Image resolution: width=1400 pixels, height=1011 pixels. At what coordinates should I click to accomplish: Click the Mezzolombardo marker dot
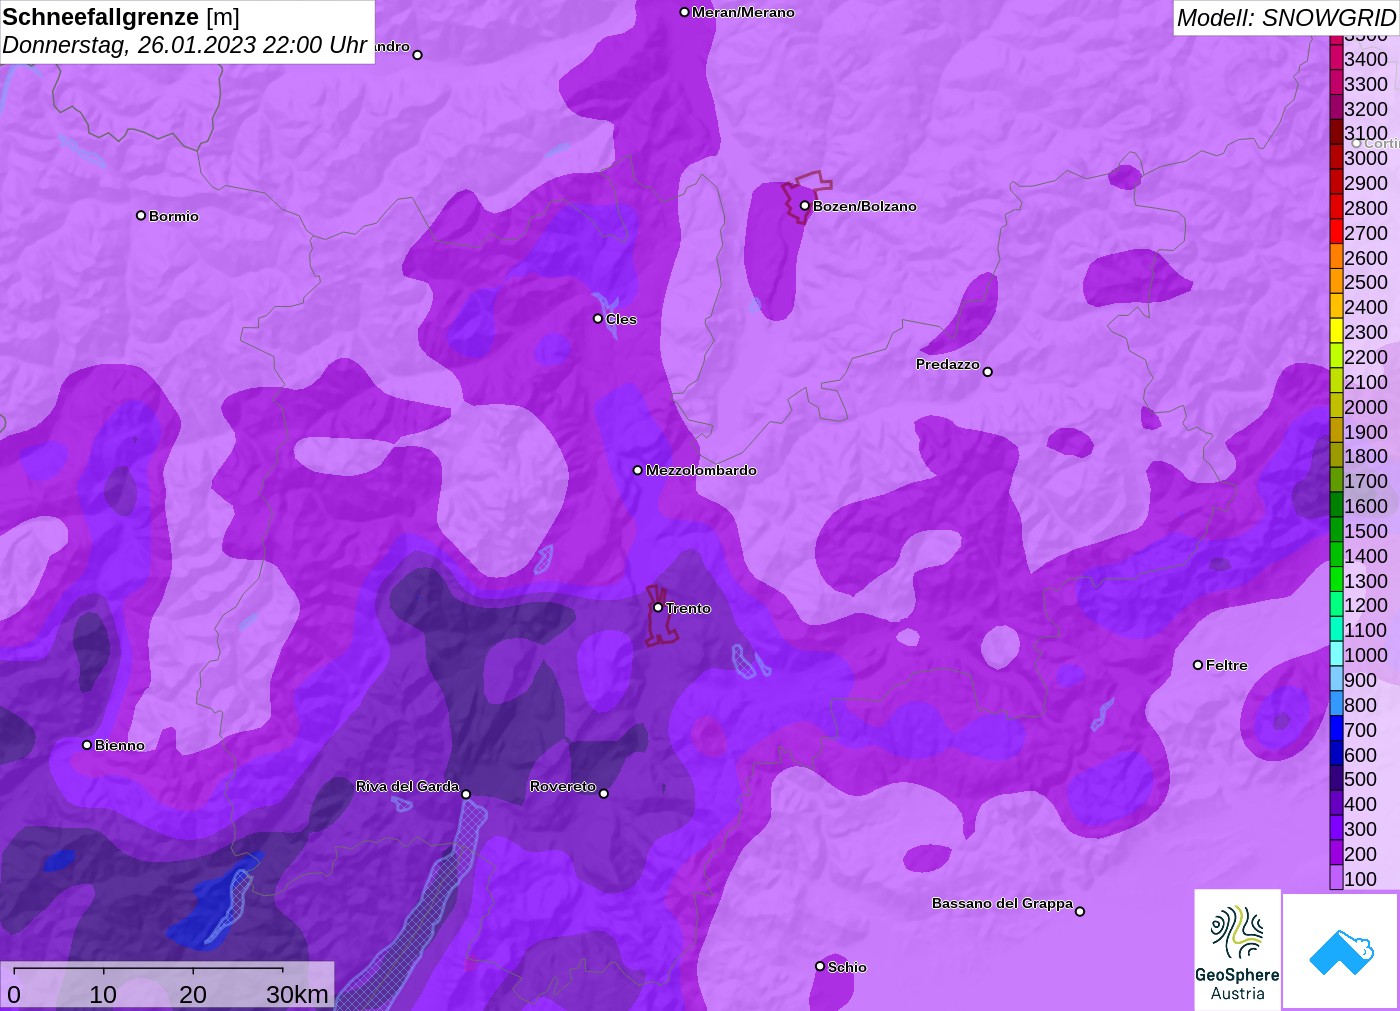click(x=638, y=470)
